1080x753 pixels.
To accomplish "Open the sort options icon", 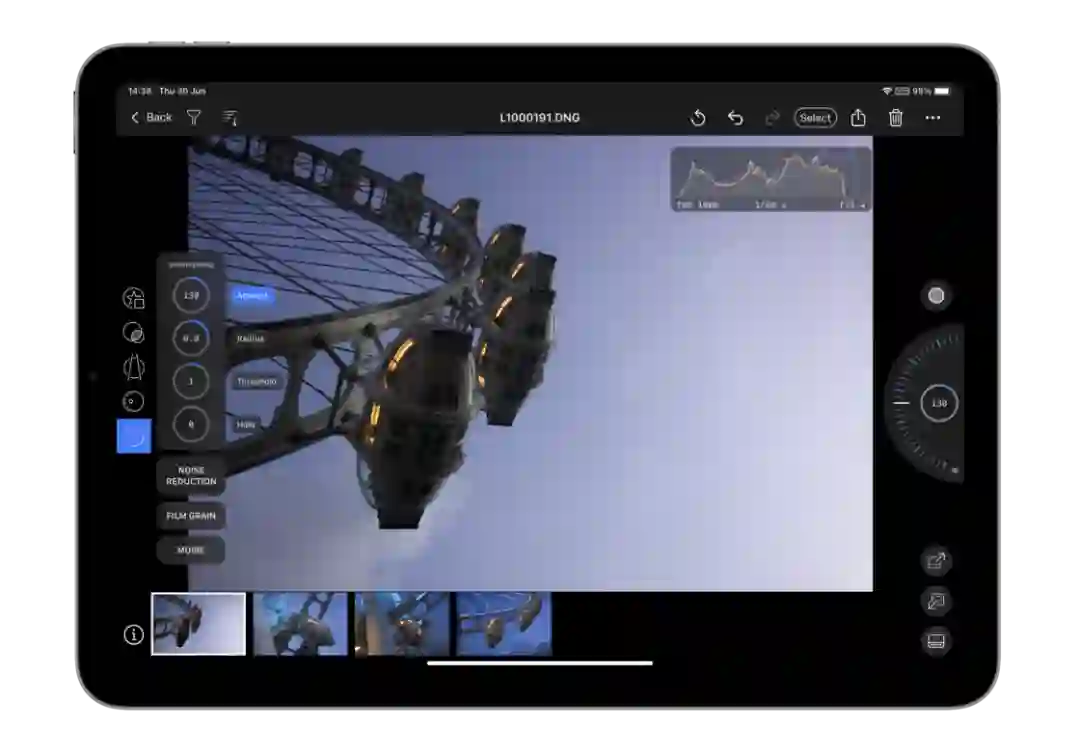I will click(230, 118).
